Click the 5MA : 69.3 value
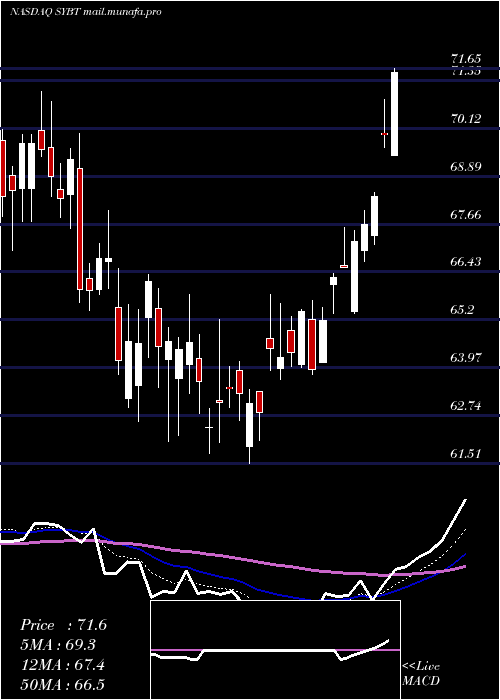Viewport: 500px width, 700px height. pos(59,645)
